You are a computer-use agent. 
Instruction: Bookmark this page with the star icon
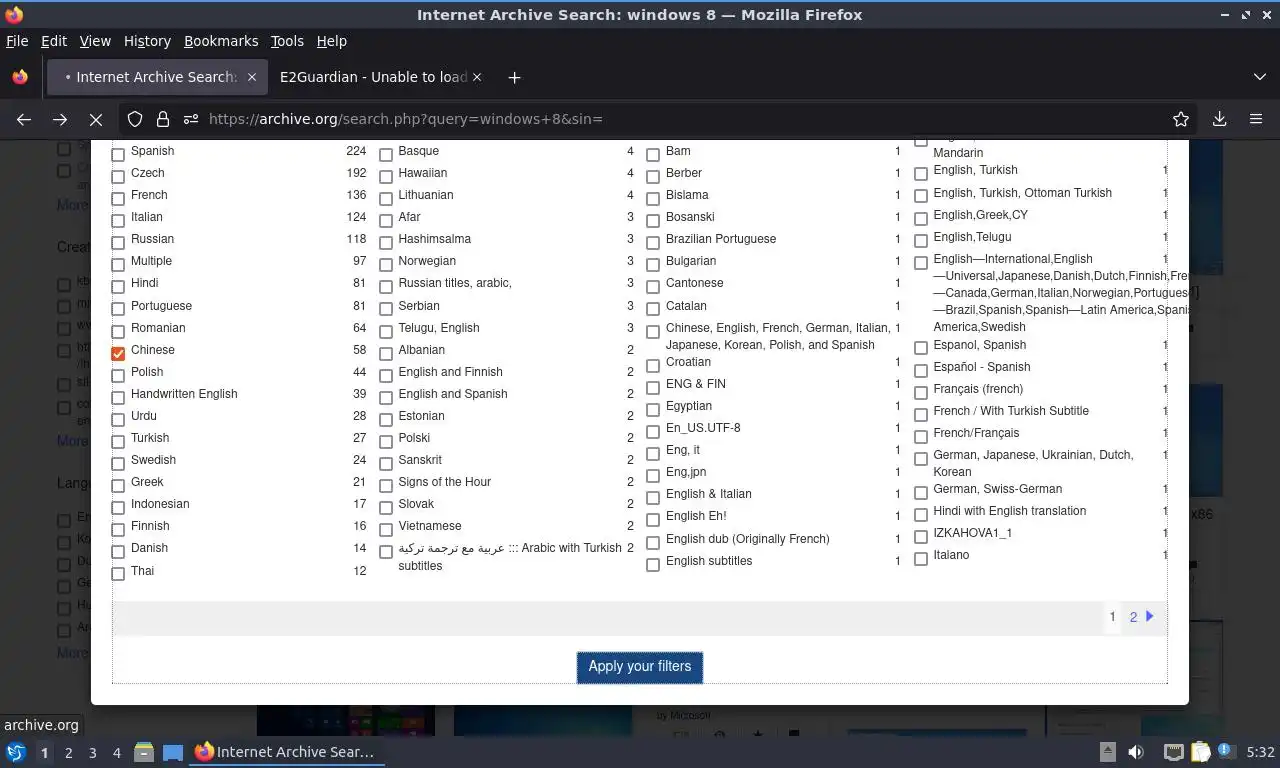1181,119
